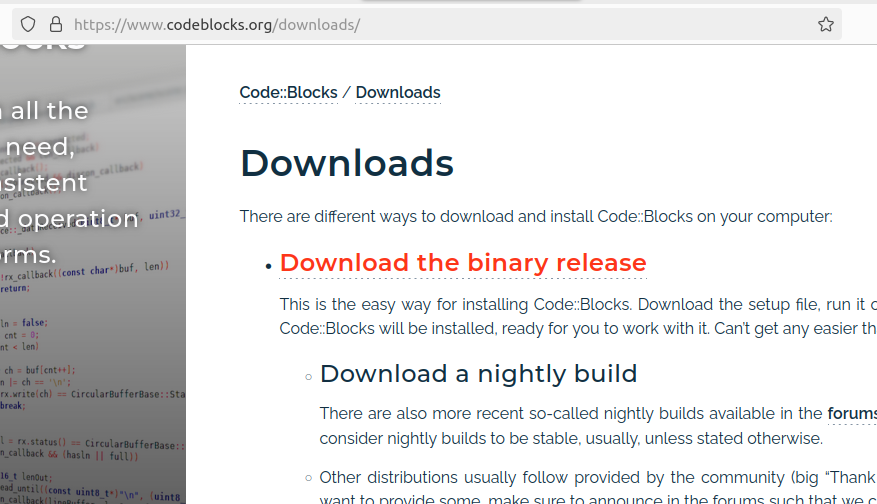
Task: Bookmark this page with the star icon
Action: [826, 25]
